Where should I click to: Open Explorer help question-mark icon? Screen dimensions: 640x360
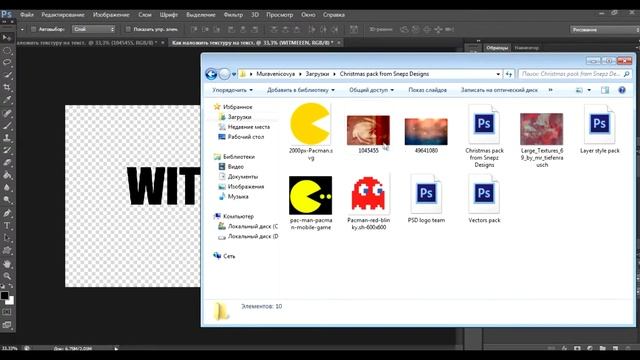tap(622, 90)
